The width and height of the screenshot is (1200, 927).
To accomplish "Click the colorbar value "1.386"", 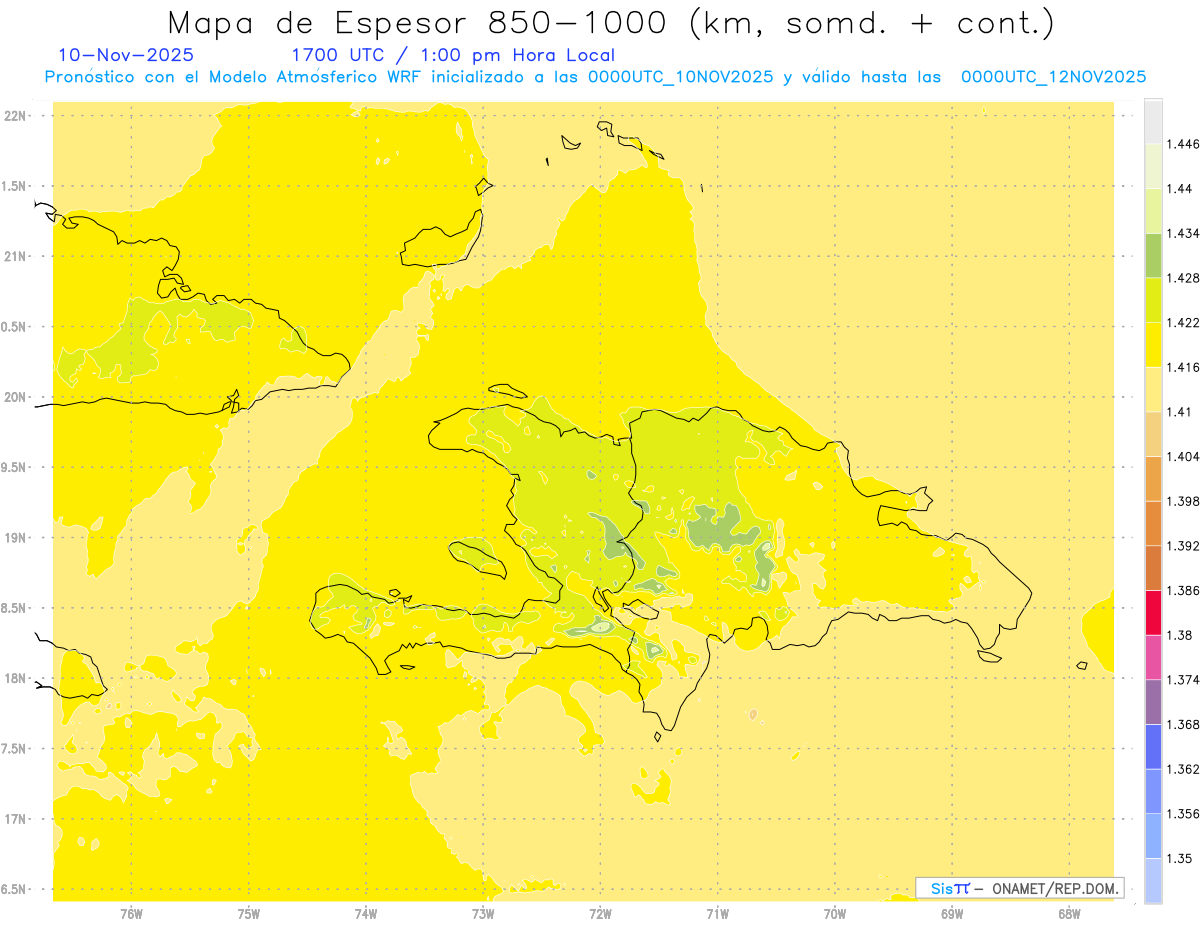I will [x=1182, y=590].
